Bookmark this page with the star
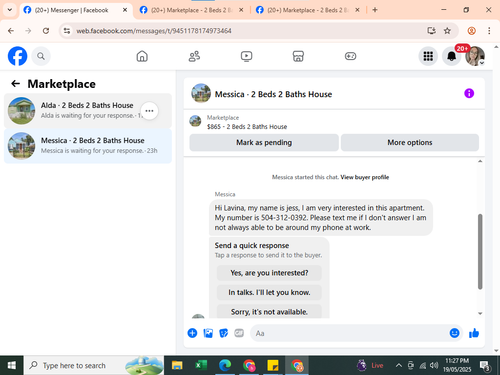The height and width of the screenshot is (375, 500). point(447,31)
